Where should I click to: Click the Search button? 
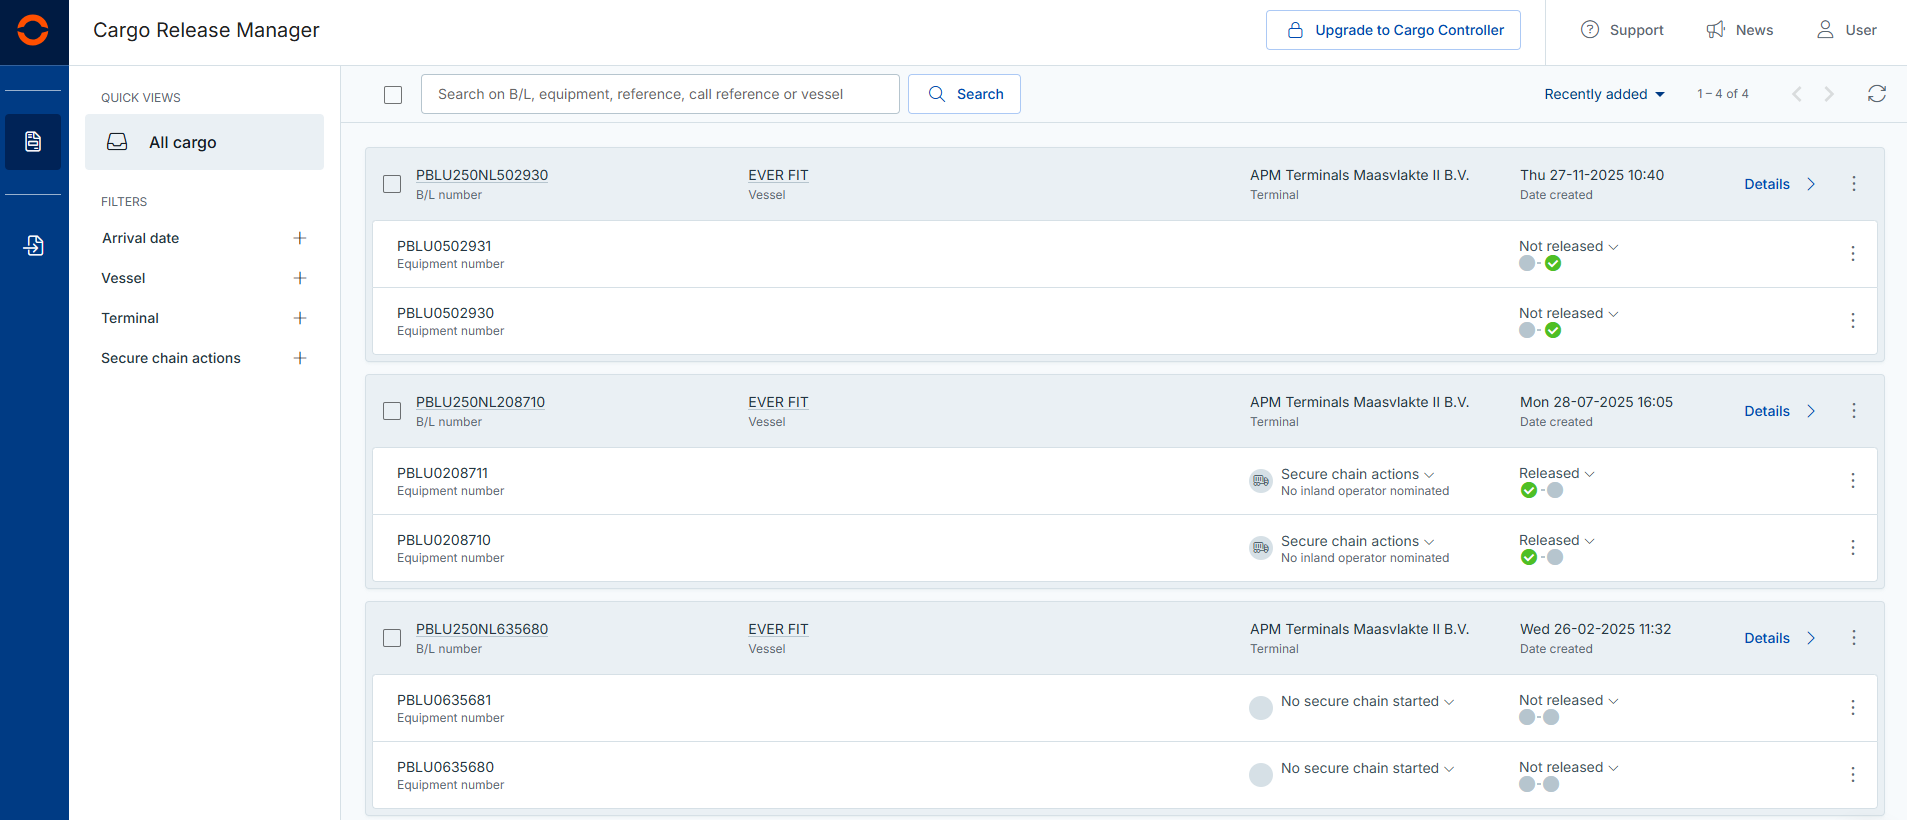(x=964, y=94)
